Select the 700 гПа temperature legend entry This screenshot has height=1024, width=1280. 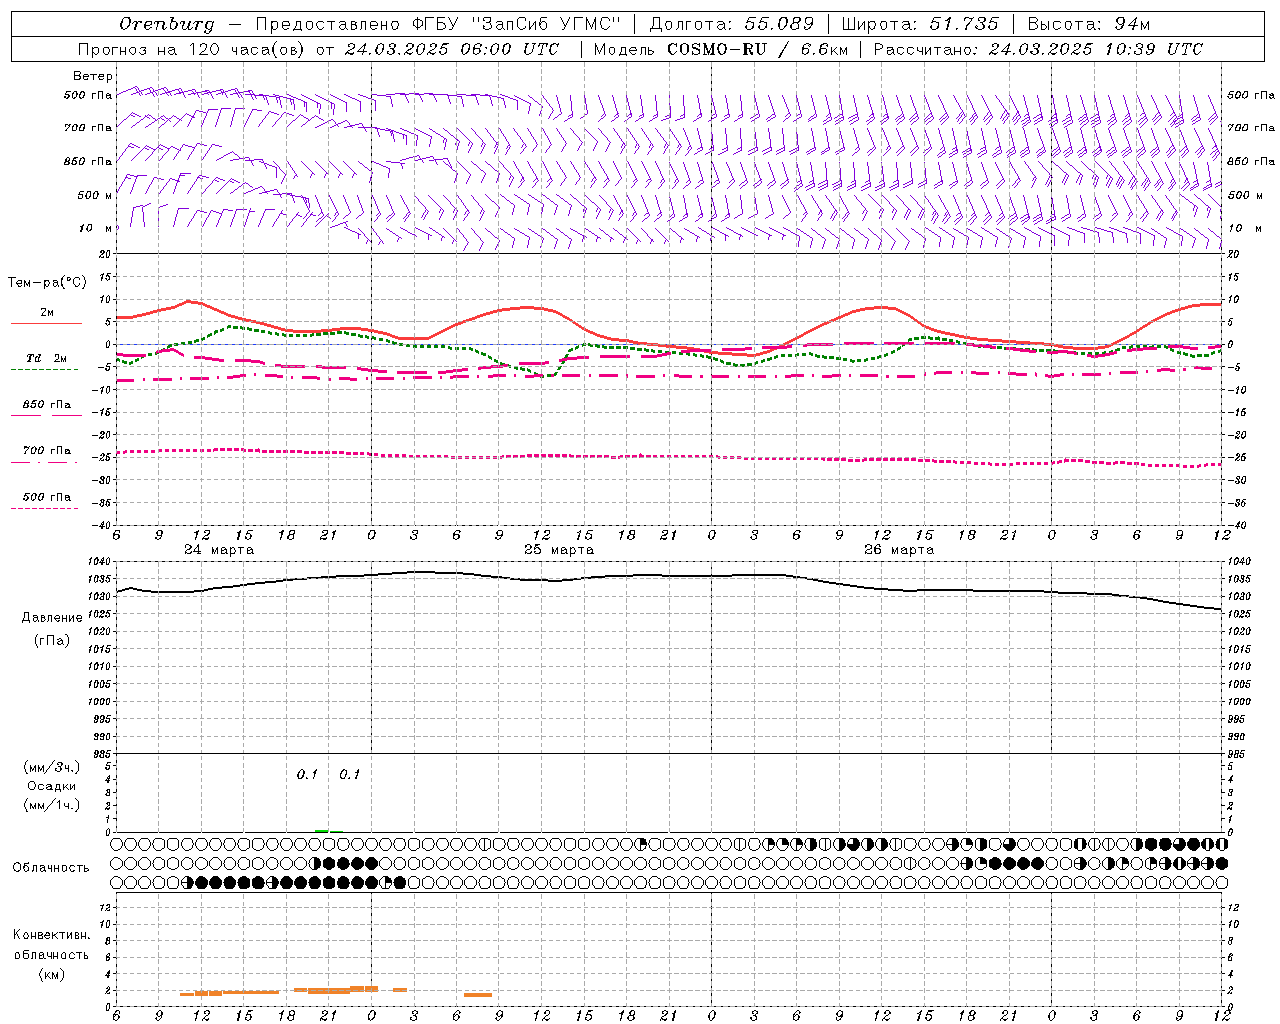click(46, 452)
